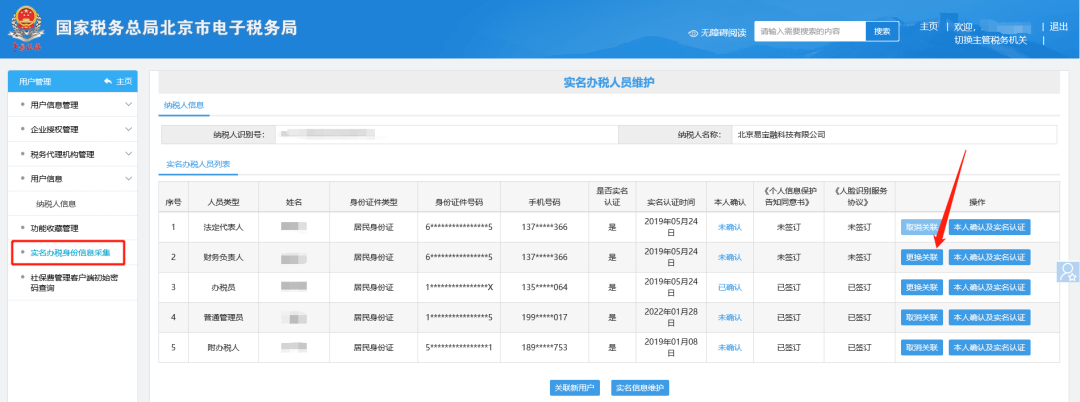Image resolution: width=1080 pixels, height=402 pixels.
Task: Return via sidebar 主页 back arrow
Action: (118, 81)
